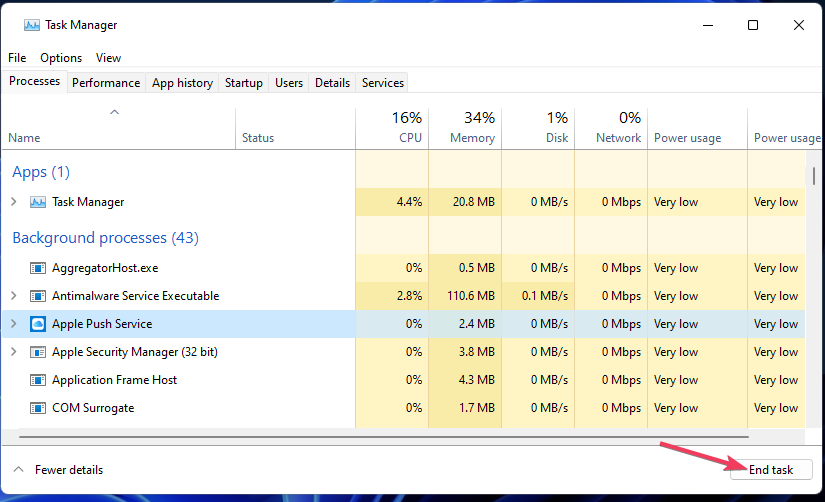Click the Application Frame Host icon
This screenshot has height=502, width=825.
pyautogui.click(x=37, y=380)
